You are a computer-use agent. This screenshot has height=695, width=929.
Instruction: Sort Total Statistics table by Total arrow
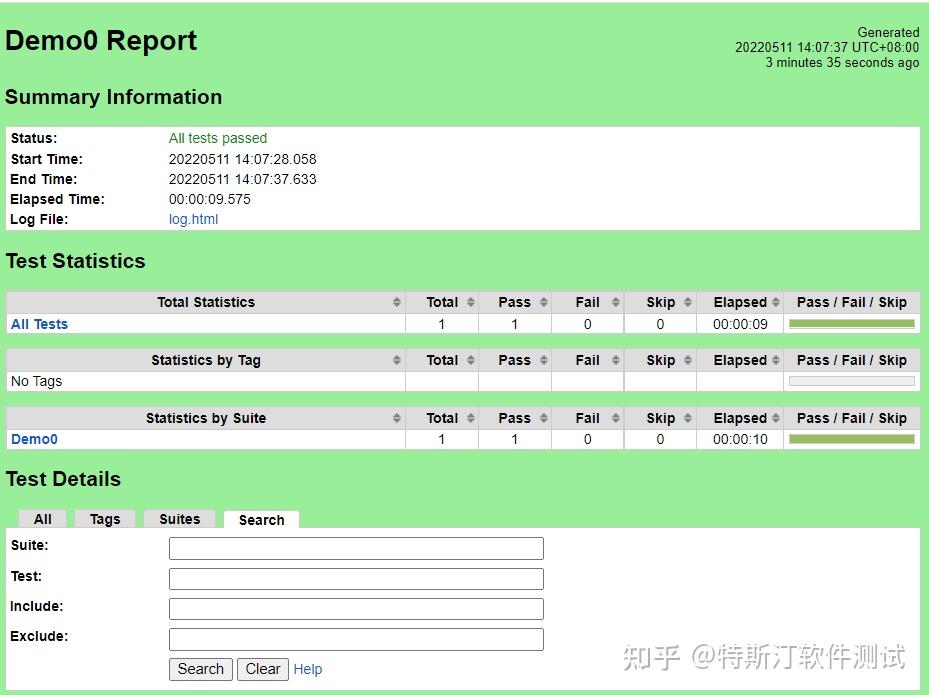click(470, 302)
